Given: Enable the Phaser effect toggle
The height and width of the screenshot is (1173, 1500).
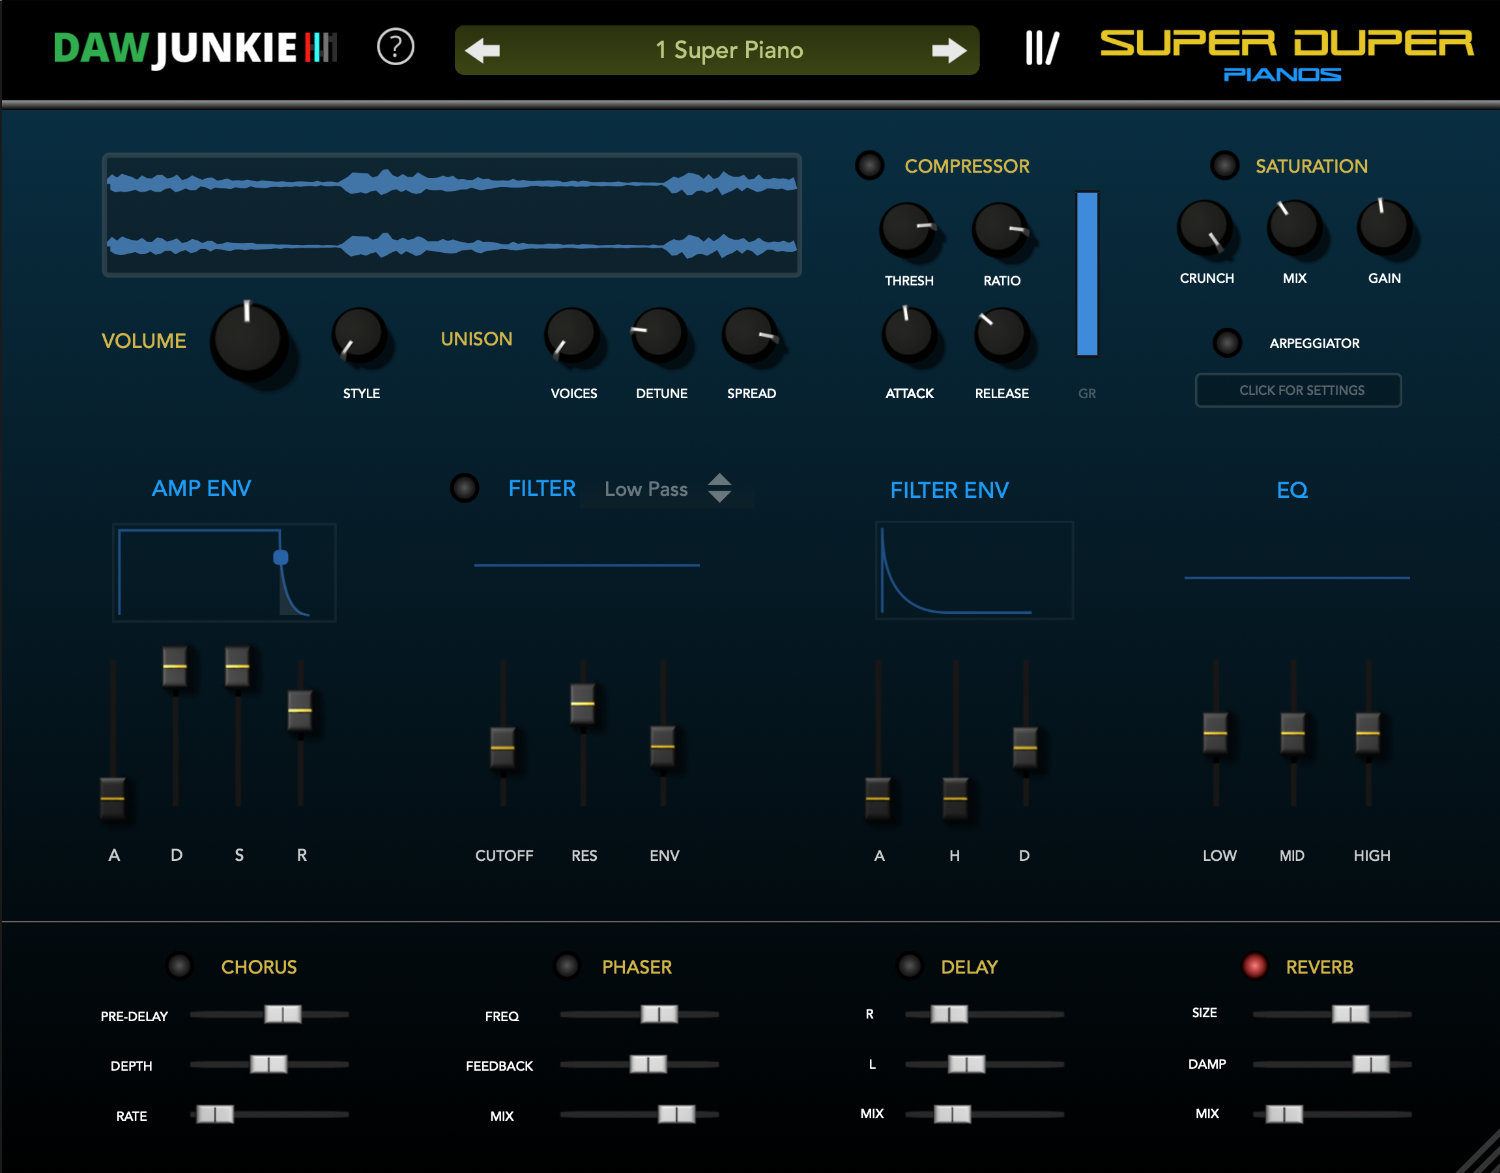Looking at the screenshot, I should pos(567,965).
